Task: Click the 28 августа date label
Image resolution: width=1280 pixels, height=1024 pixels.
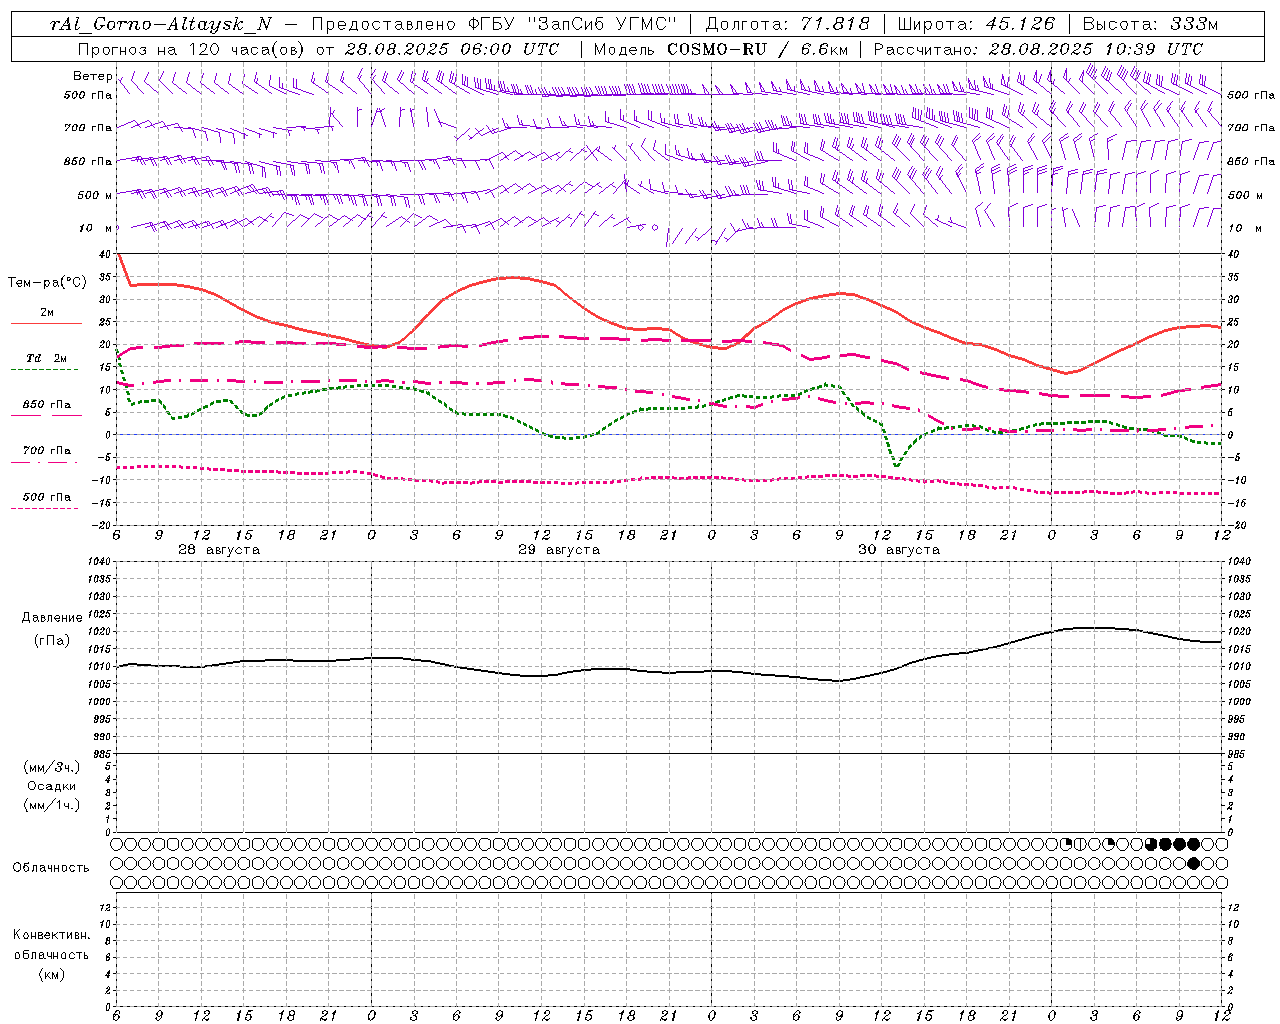Action: [219, 550]
